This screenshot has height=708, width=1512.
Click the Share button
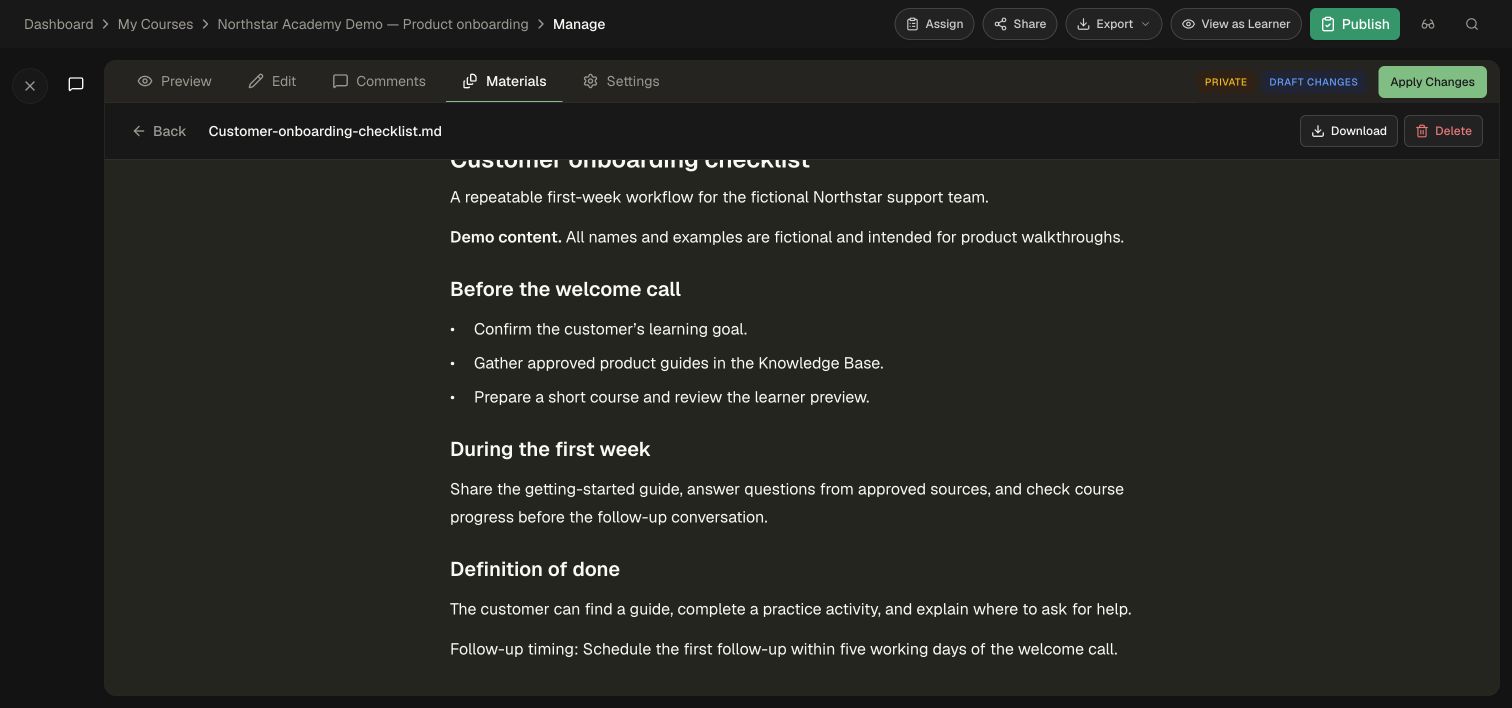1020,24
